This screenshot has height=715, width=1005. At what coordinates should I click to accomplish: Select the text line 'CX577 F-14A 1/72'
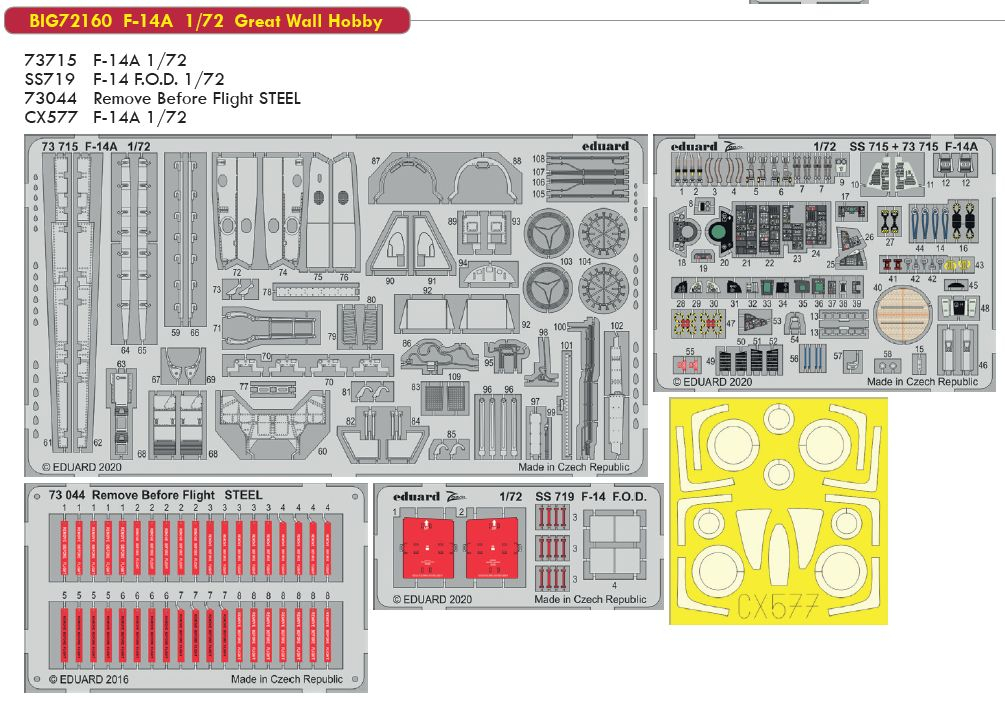tap(106, 117)
